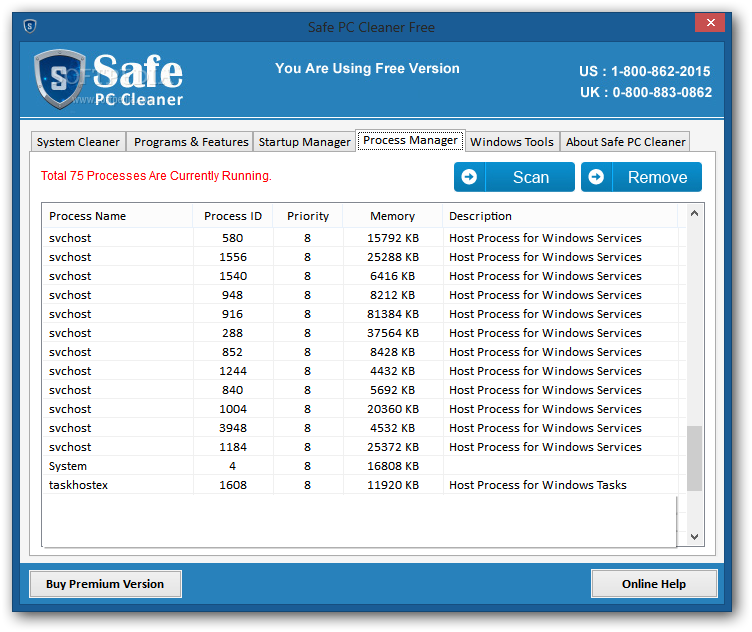
Task: Click memory value 11920 KB
Action: point(393,485)
